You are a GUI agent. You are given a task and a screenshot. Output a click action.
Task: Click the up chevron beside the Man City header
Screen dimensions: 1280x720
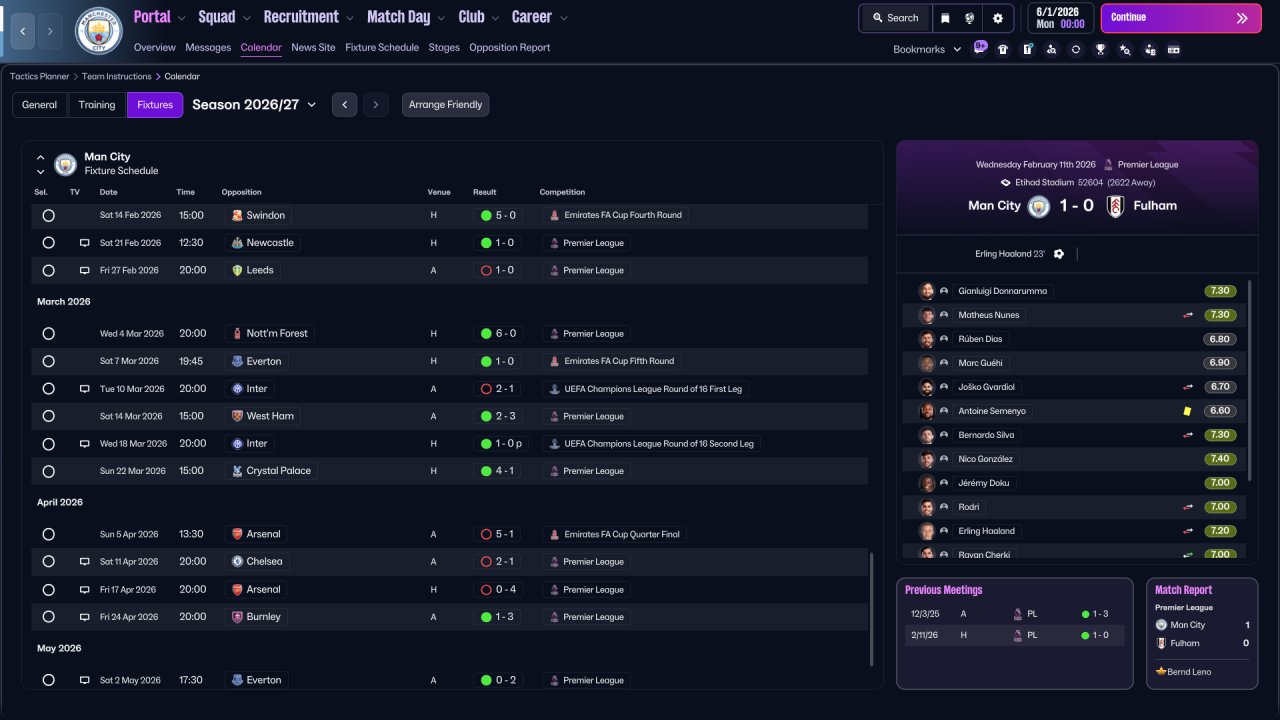40,157
